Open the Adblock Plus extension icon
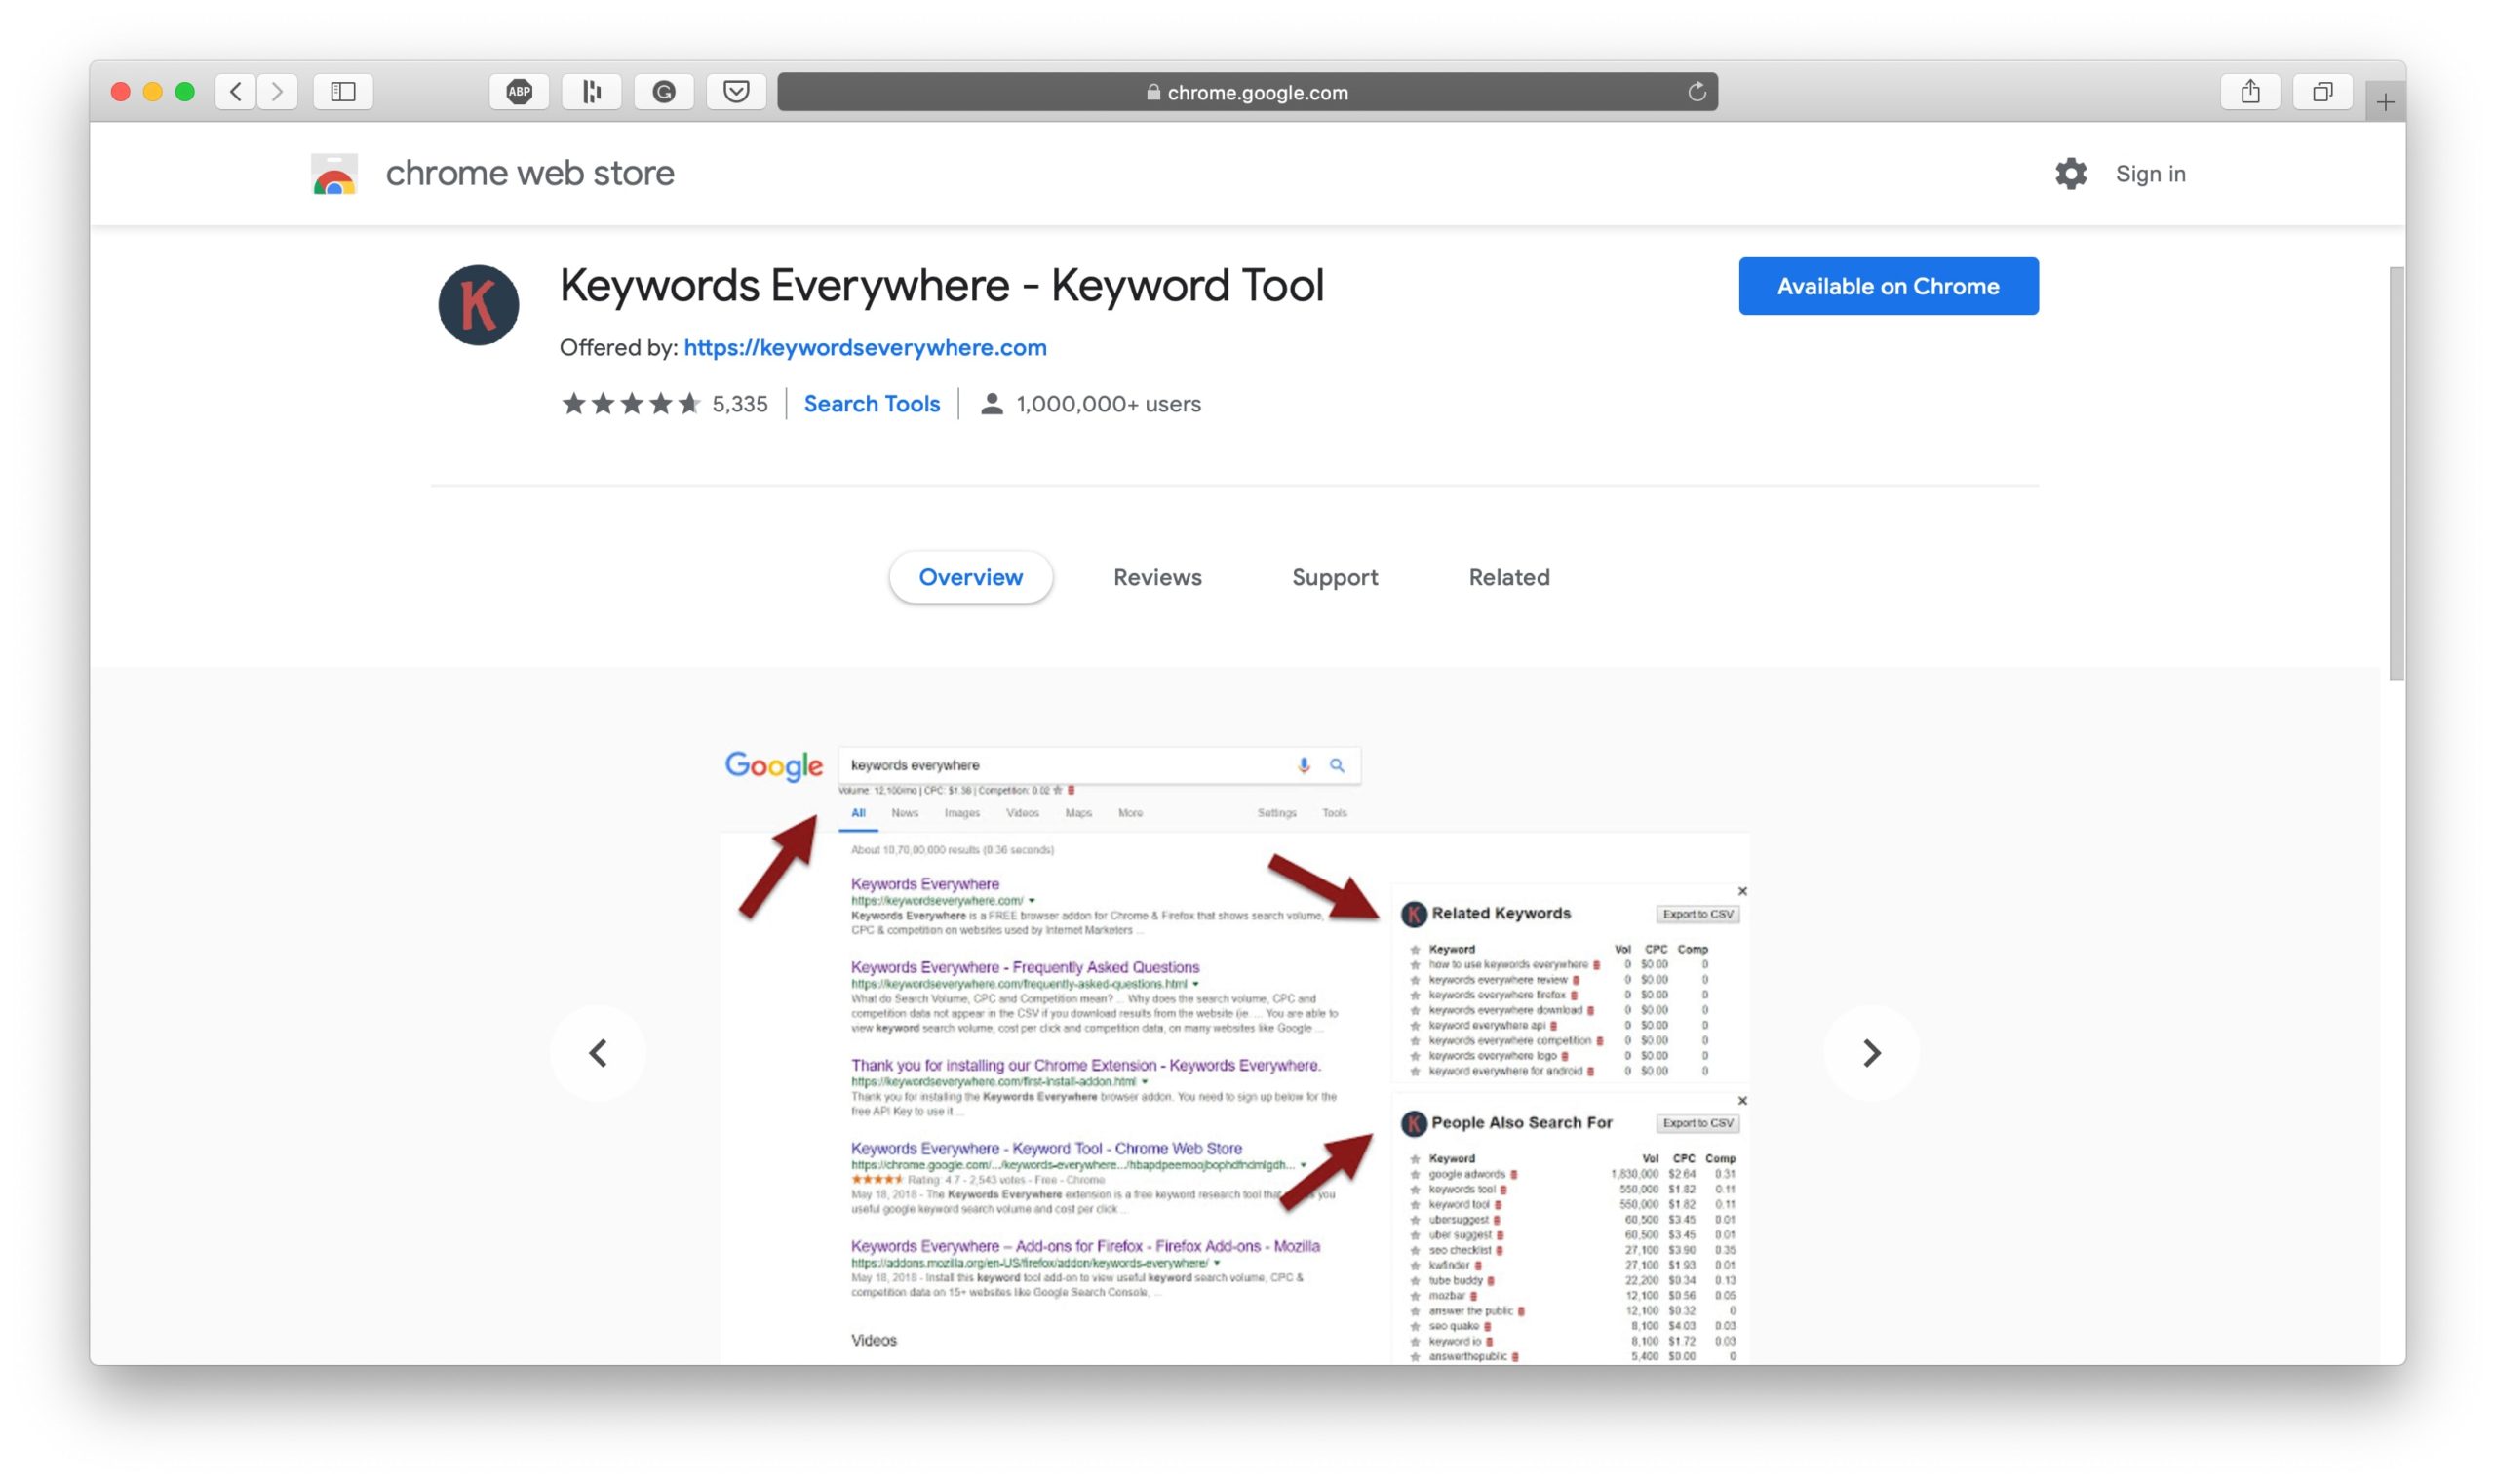This screenshot has height=1484, width=2496. point(519,92)
